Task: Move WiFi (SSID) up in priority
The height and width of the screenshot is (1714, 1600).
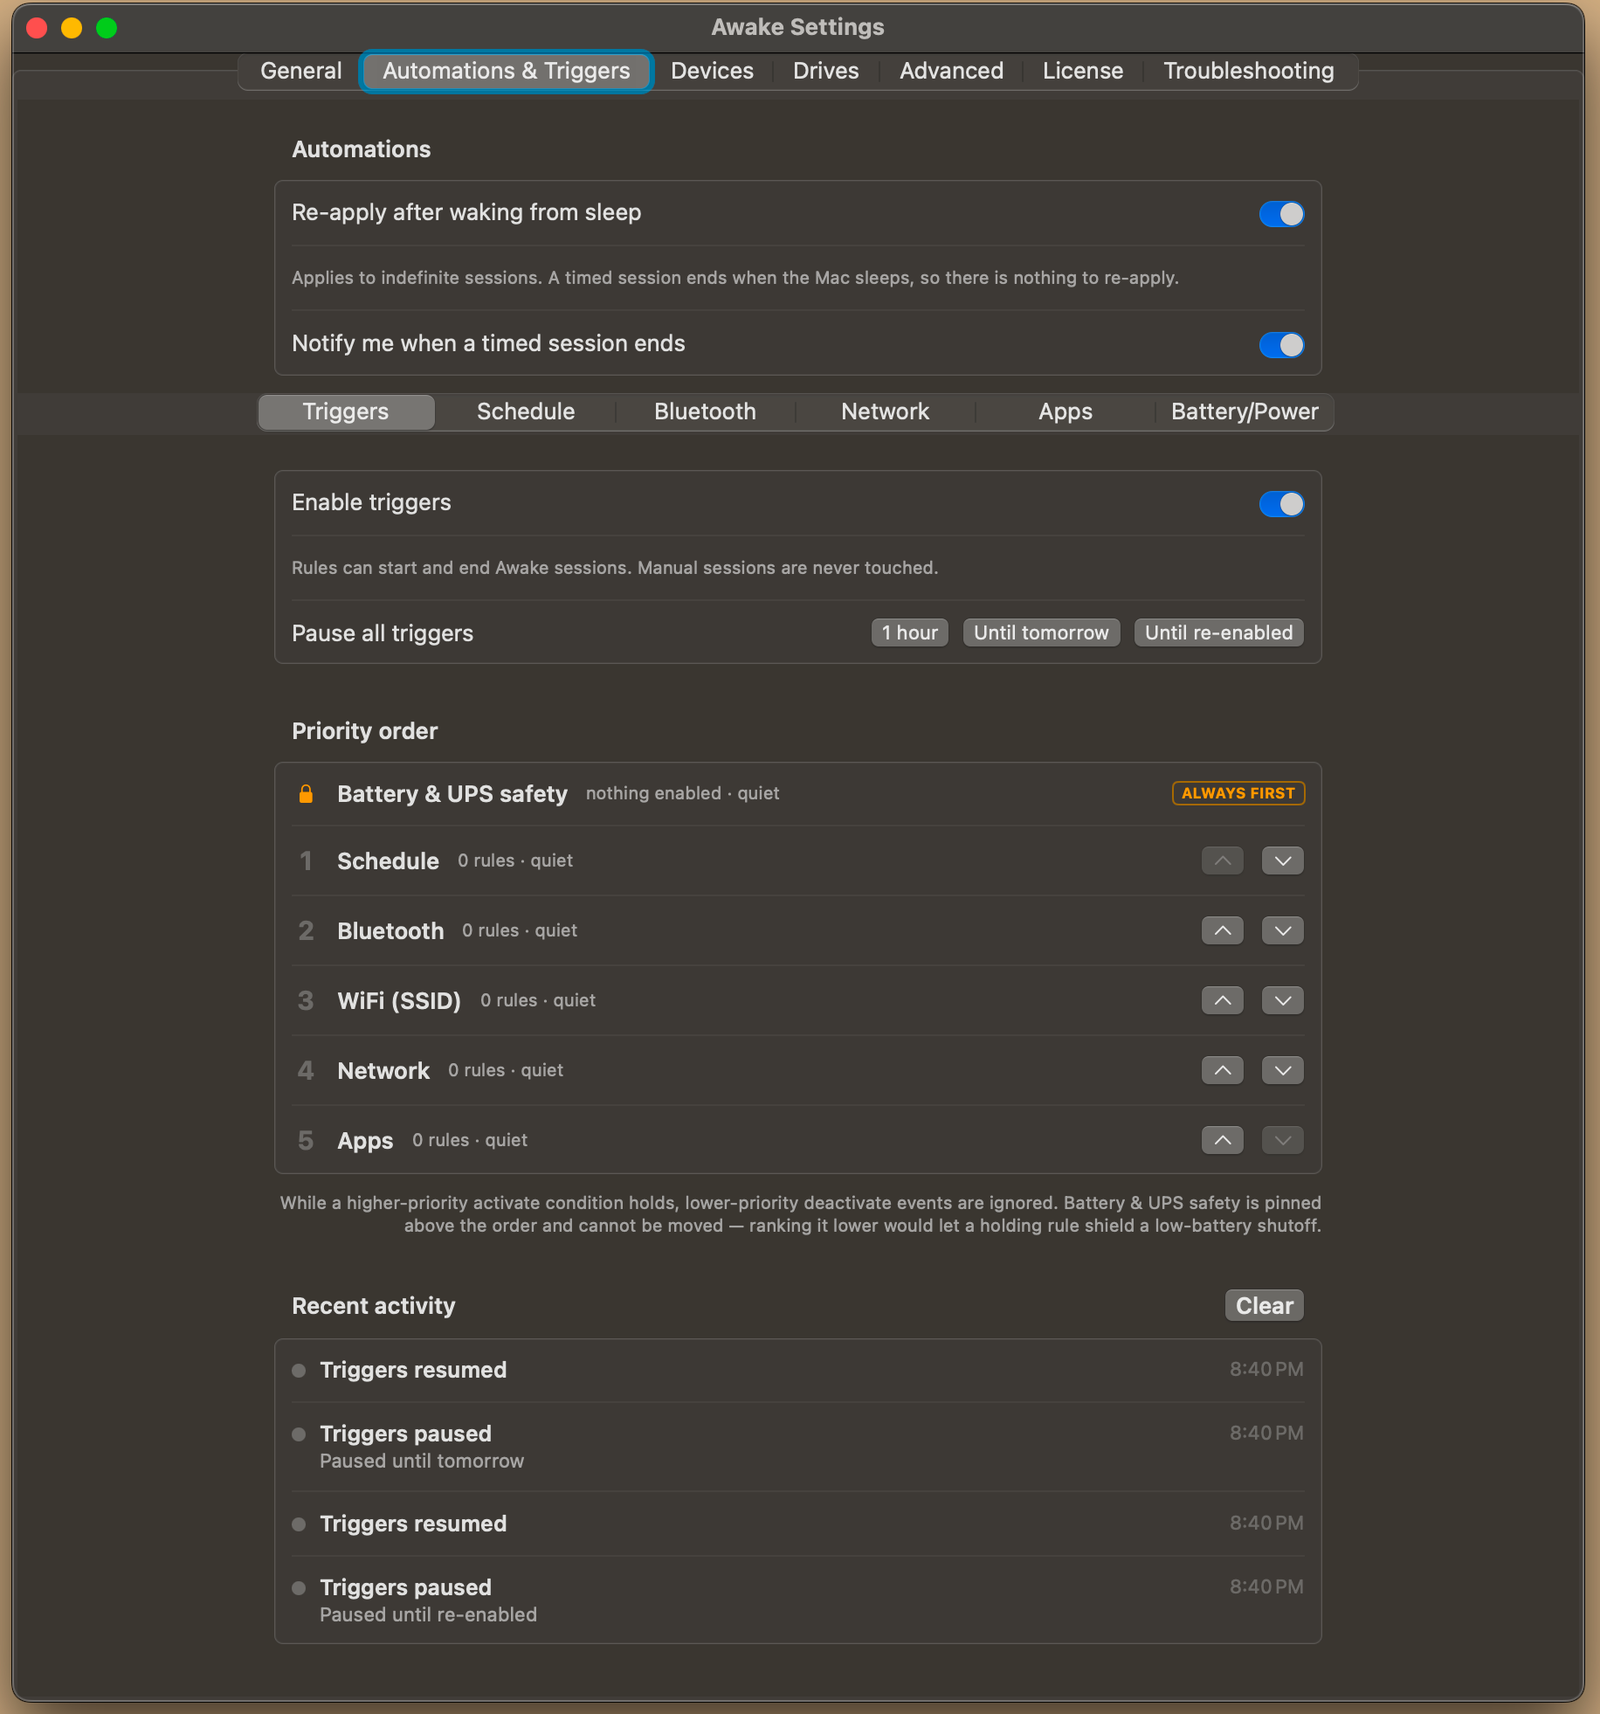Action: pos(1222,1001)
